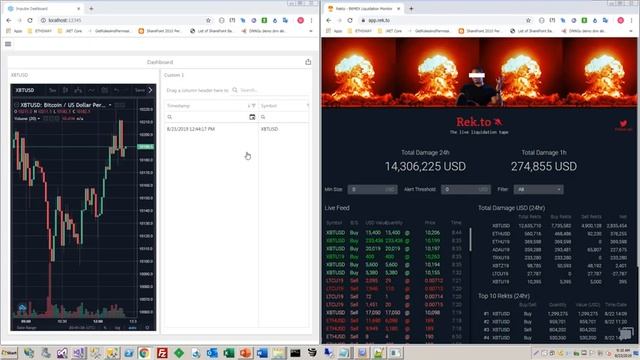This screenshot has height=360, width=640.
Task: Click the Search field in the Custom 1 grid
Action: [x=269, y=90]
